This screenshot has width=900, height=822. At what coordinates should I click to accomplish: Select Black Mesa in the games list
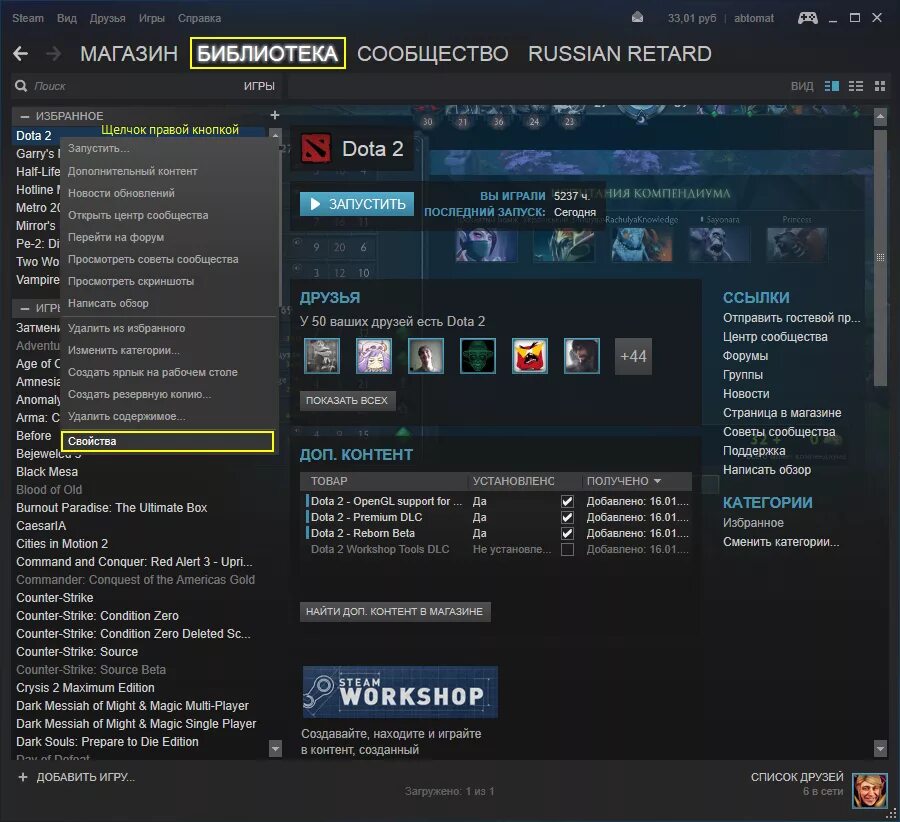point(47,472)
